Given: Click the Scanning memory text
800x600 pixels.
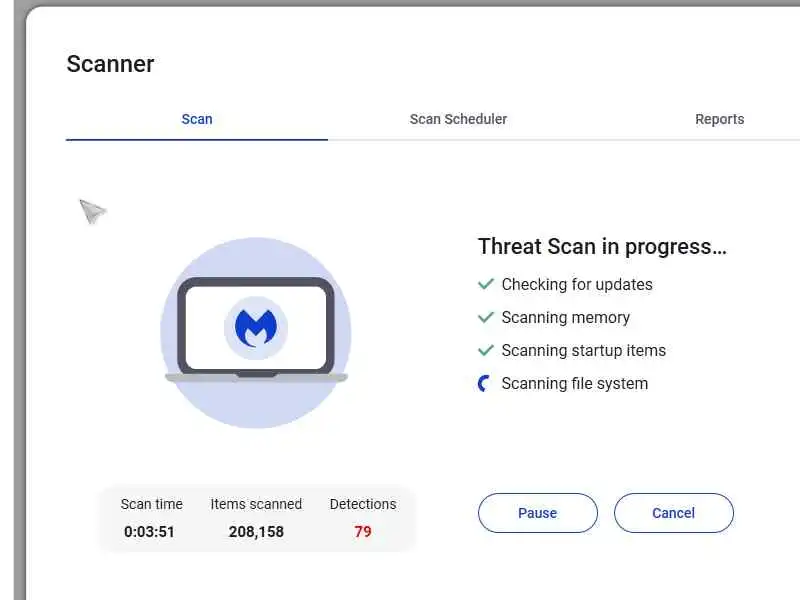Looking at the screenshot, I should tap(565, 318).
